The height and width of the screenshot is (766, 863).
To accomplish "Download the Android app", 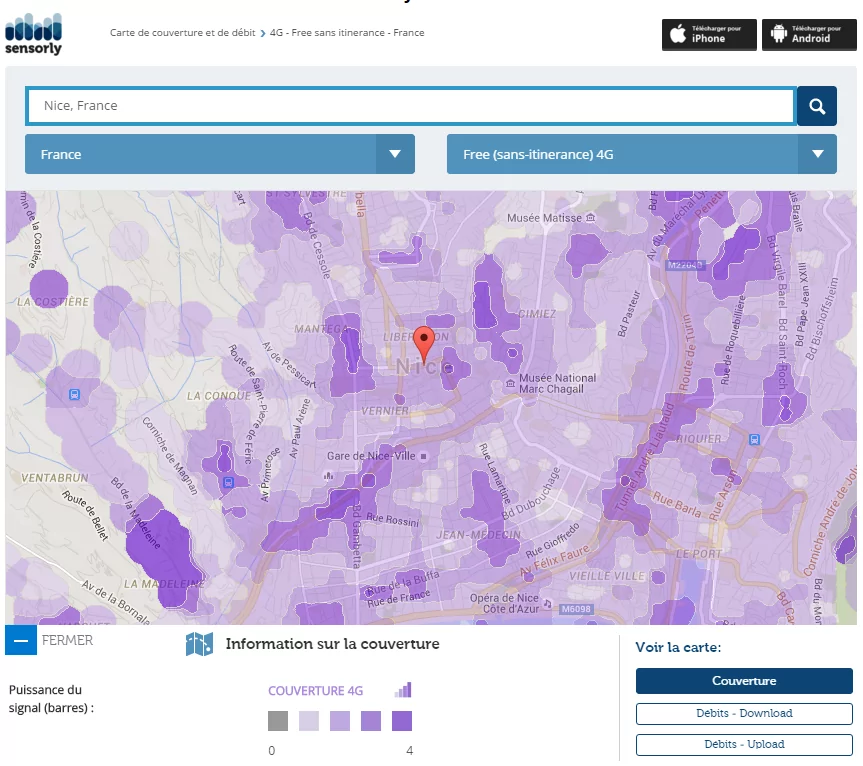I will coord(808,35).
